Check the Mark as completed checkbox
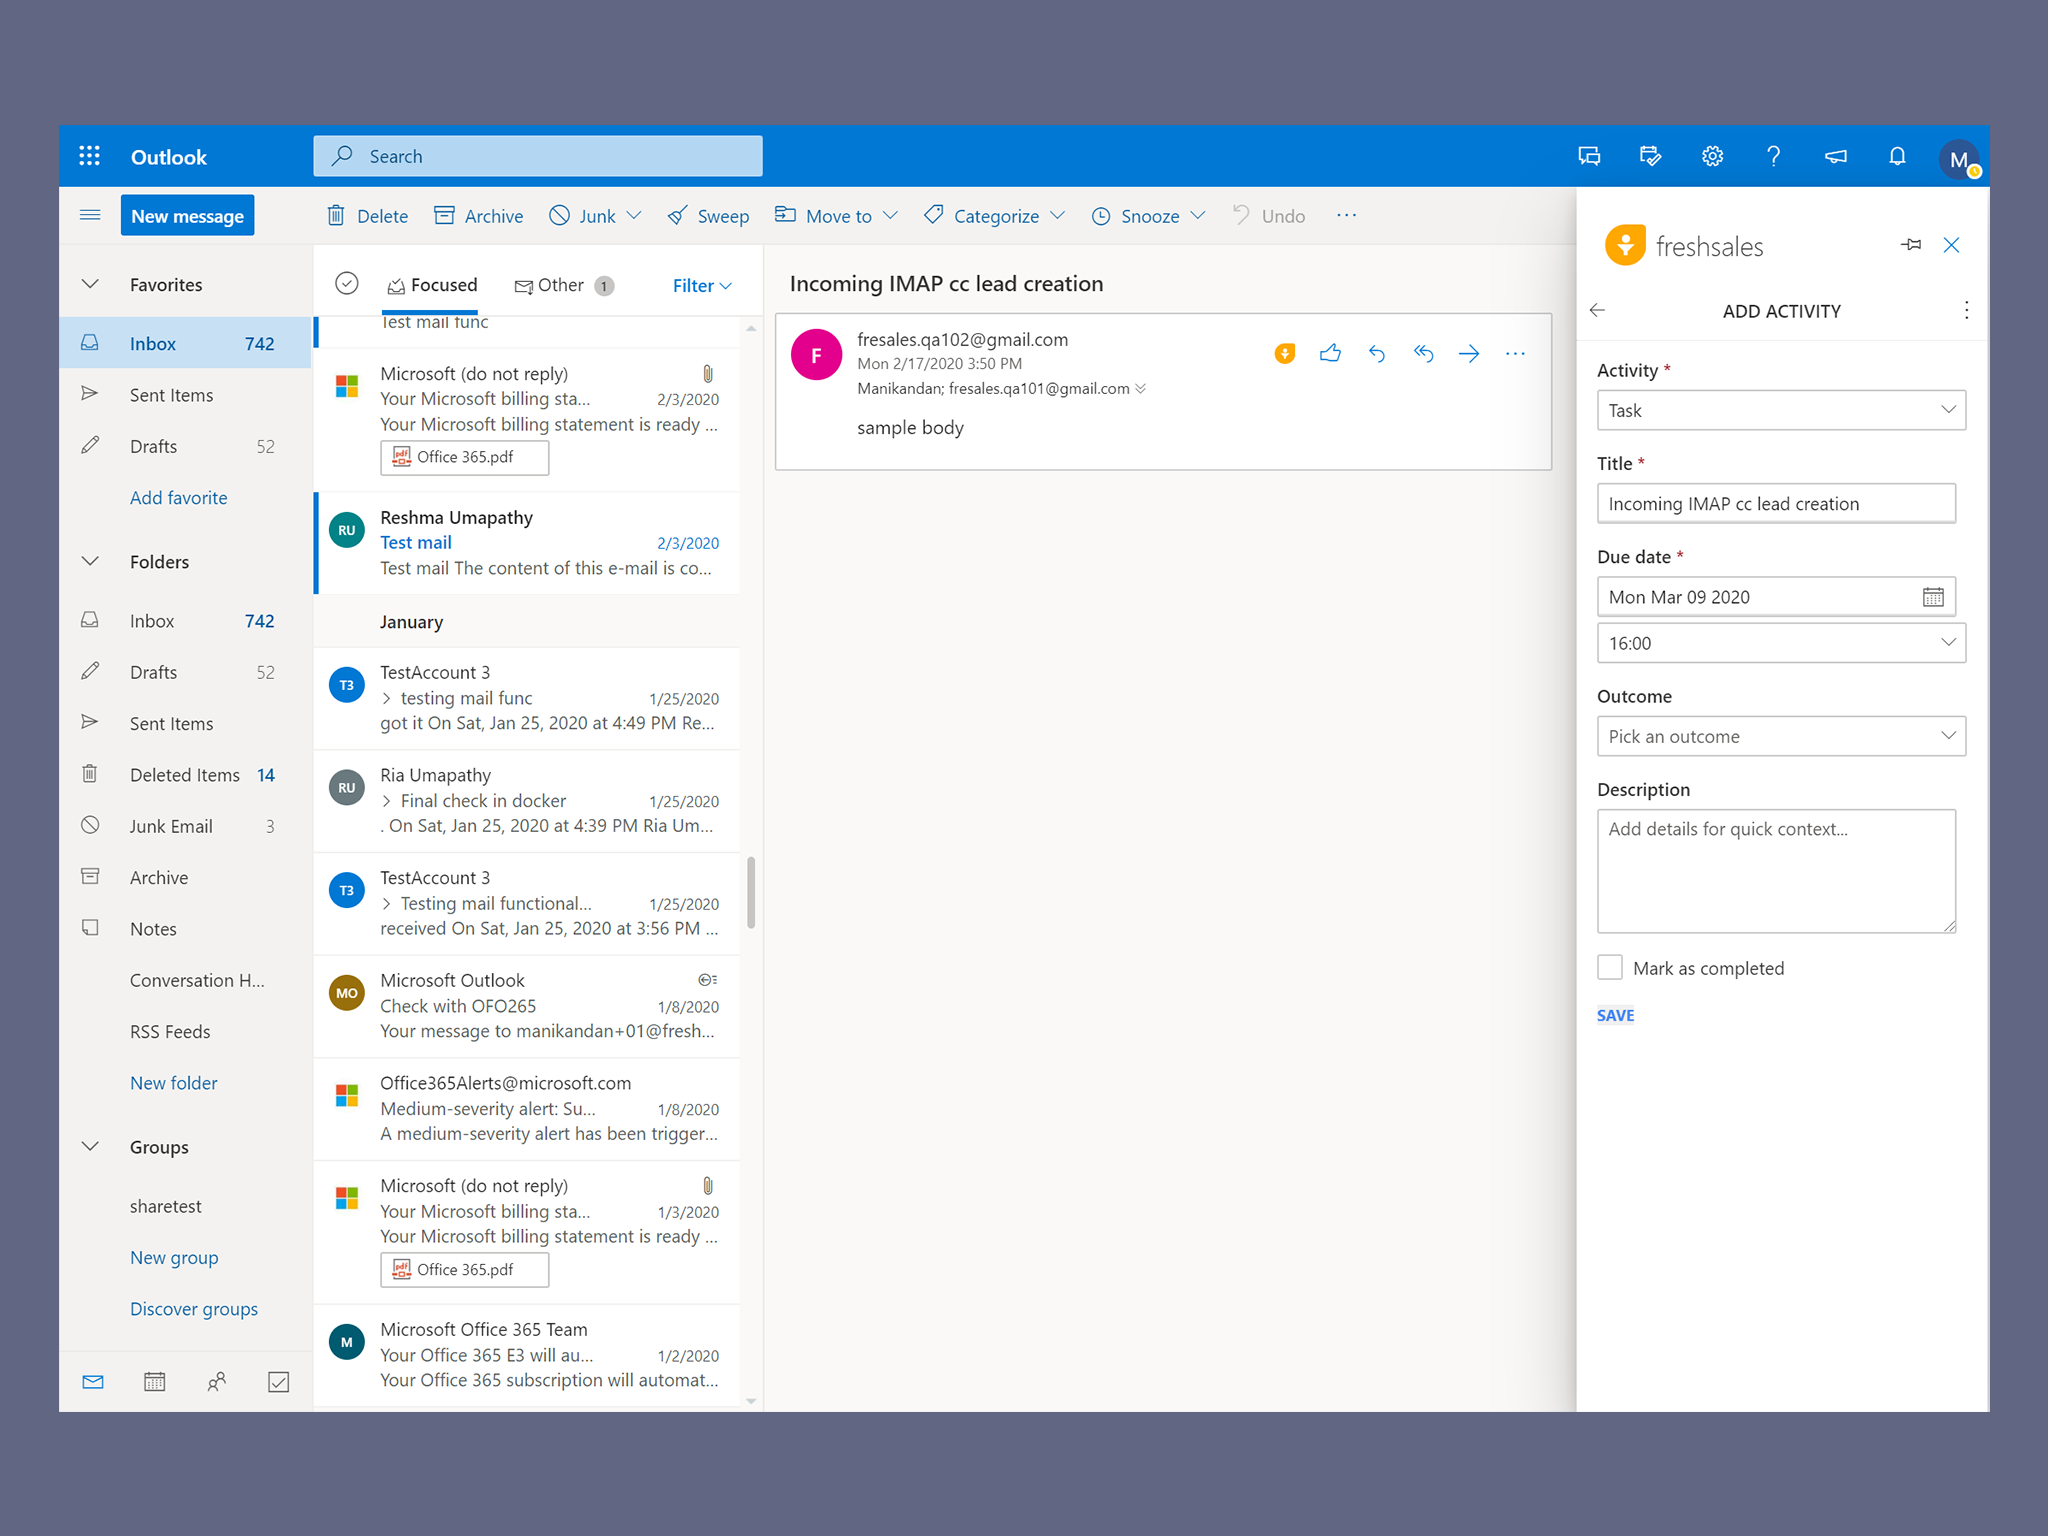 point(1609,967)
